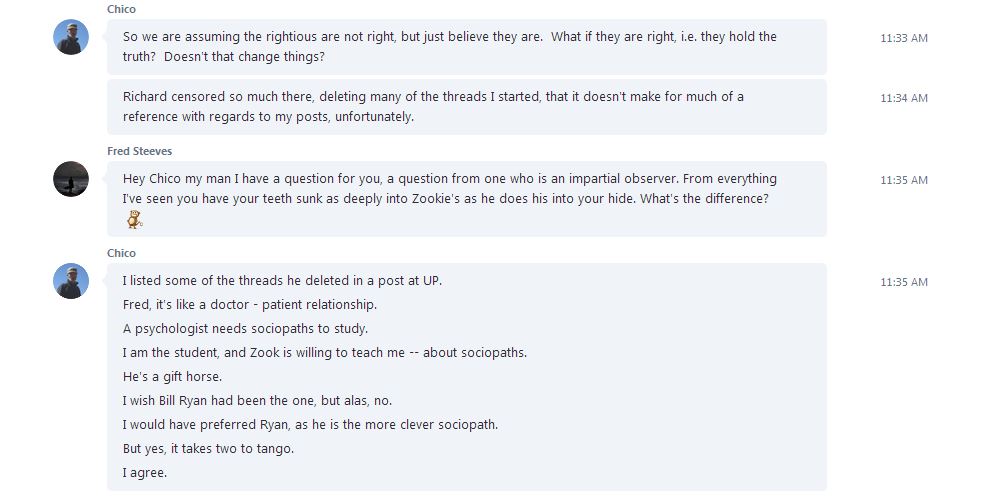Select the final line 'I agree.'
The image size is (982, 502).
point(145,473)
